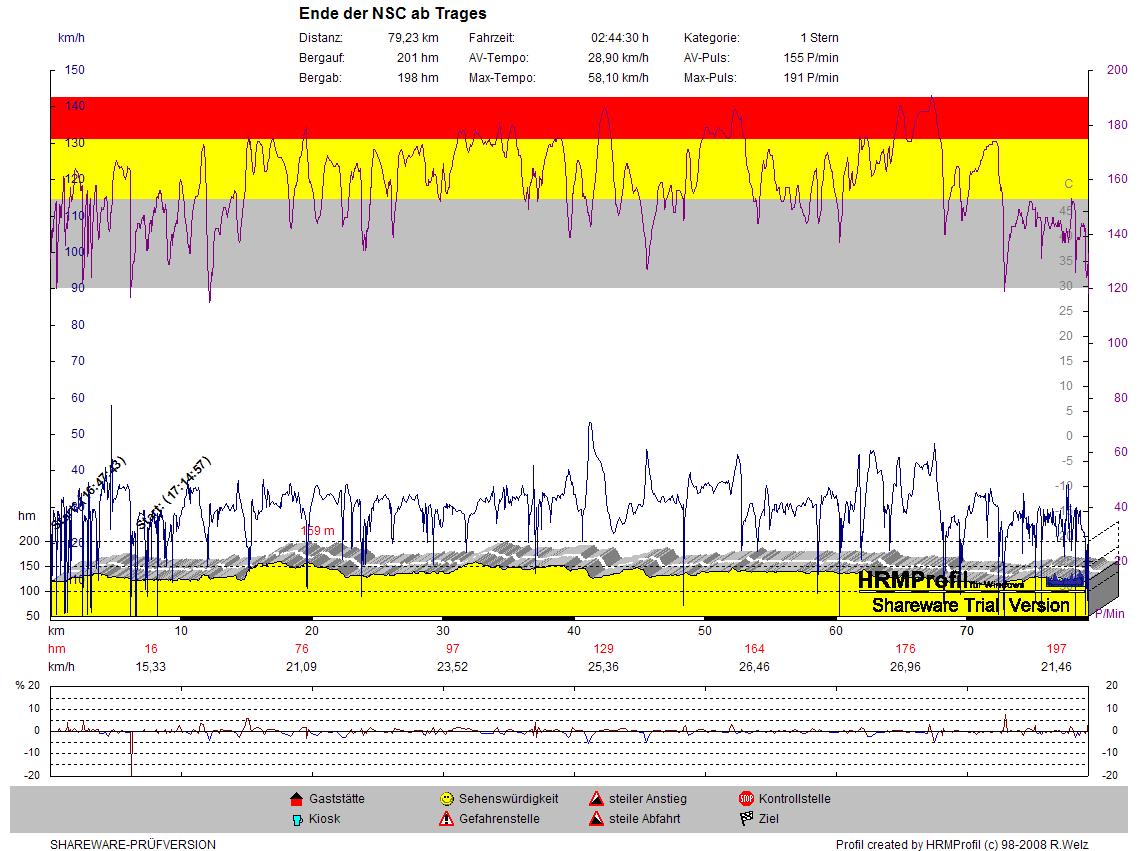Select the steiler Anstieg icon
The height and width of the screenshot is (851, 1138).
coord(596,799)
